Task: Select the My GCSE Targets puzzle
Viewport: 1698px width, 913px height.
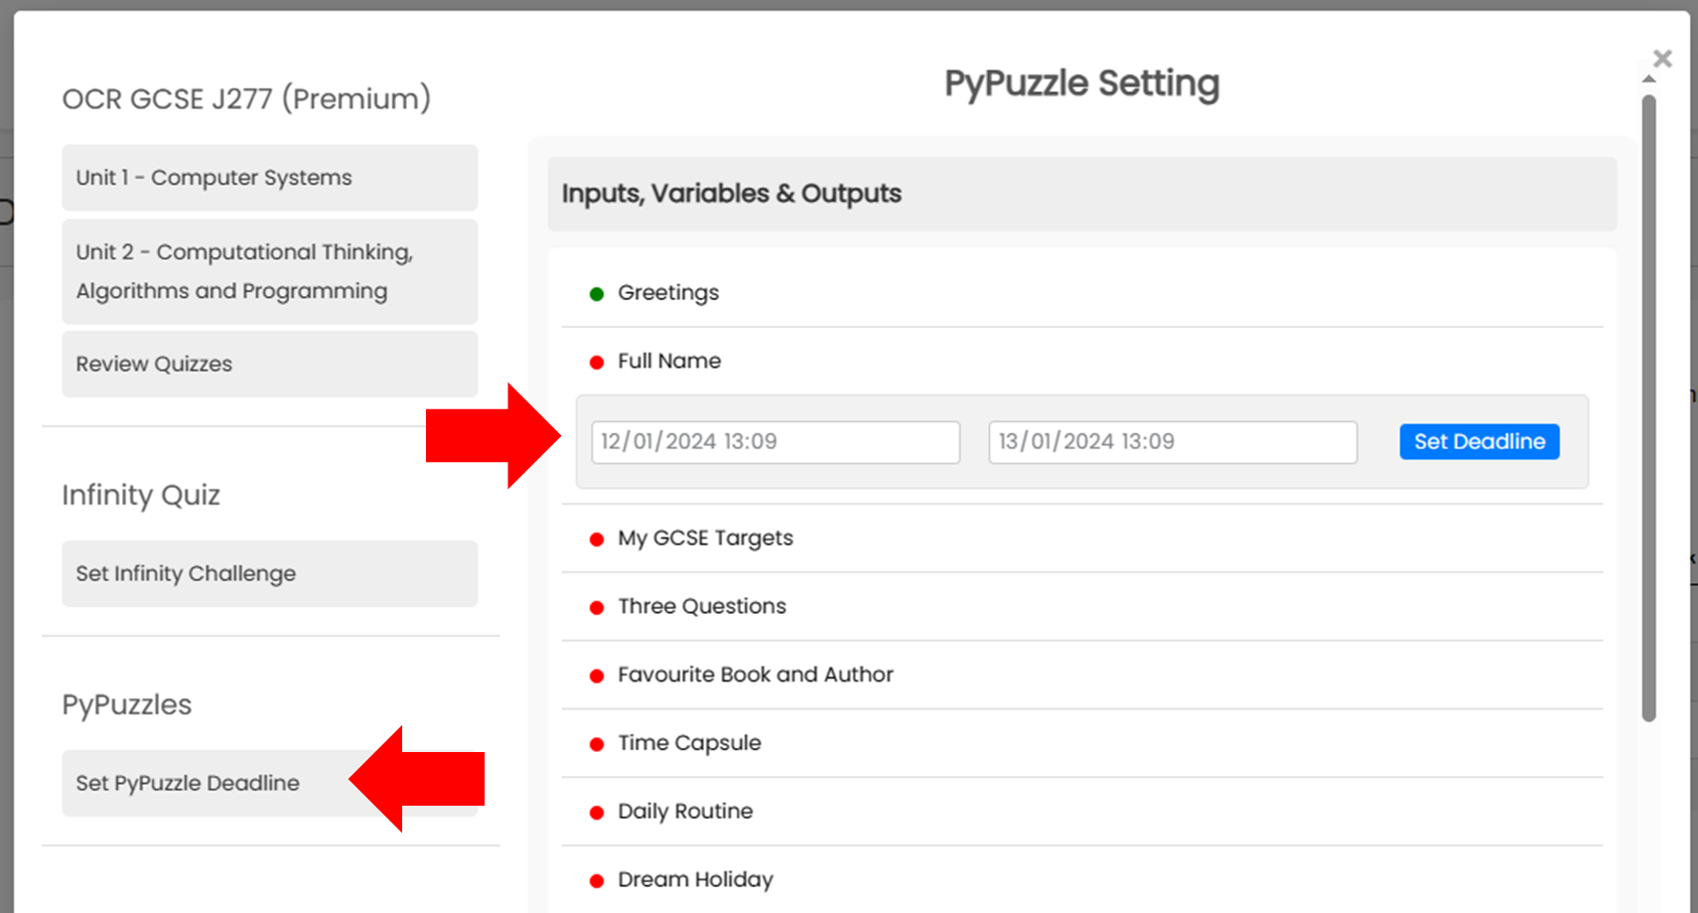Action: pos(705,538)
